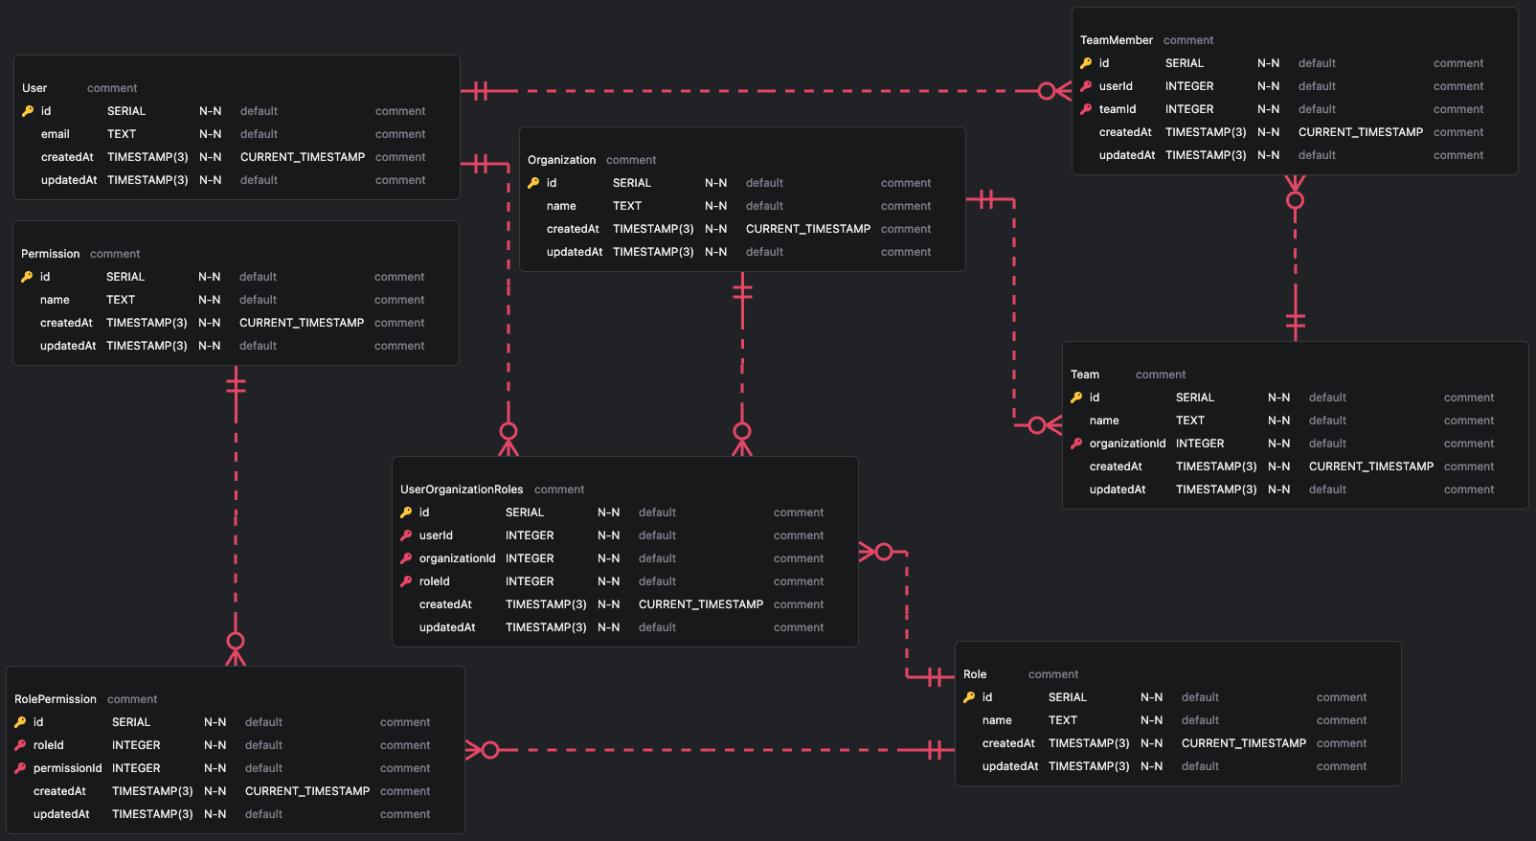Click the comment field on User email row
Screen dimensions: 1536x841
pos(400,133)
